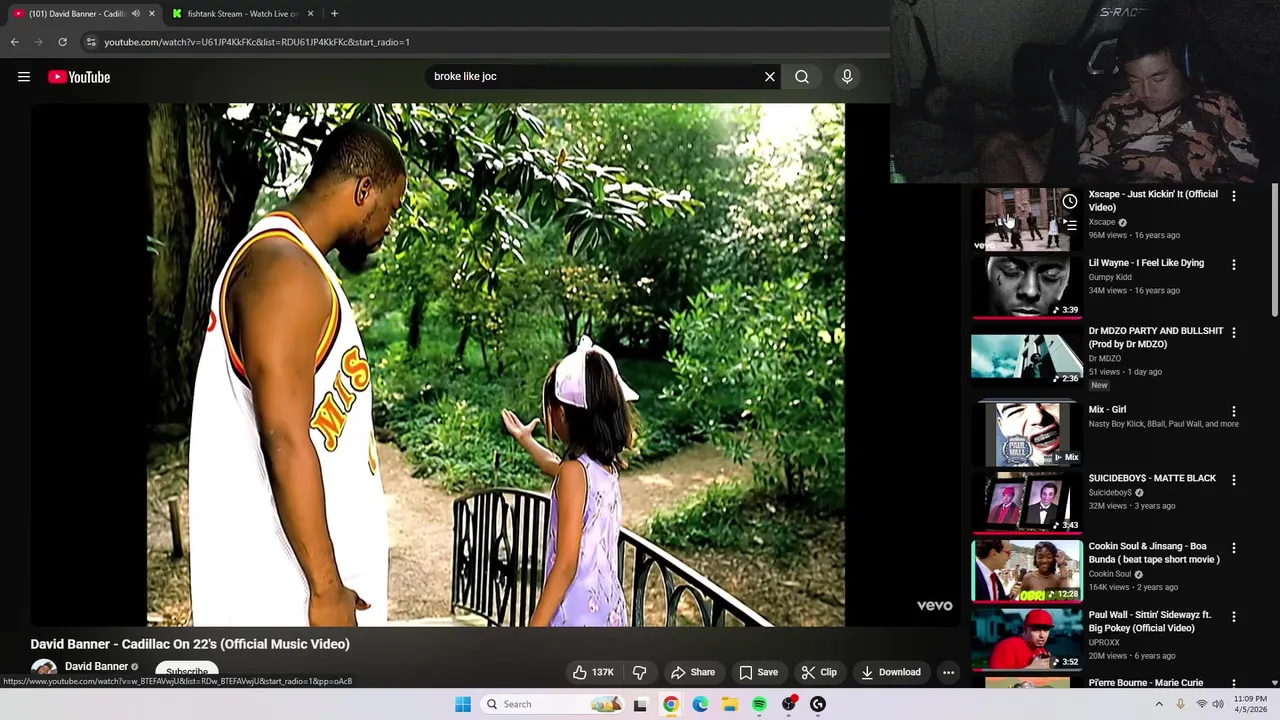Open options menu for Lil Wayne video
Viewport: 1280px width, 720px height.
(x=1233, y=265)
